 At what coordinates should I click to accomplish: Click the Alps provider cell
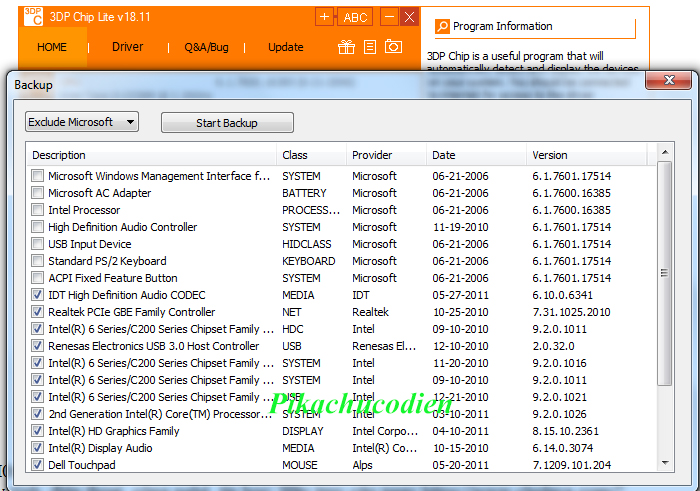[x=362, y=465]
